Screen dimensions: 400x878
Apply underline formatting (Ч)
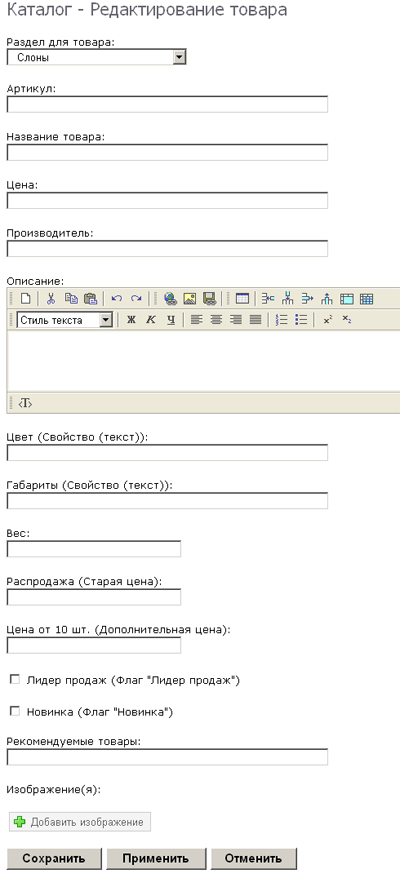171,320
